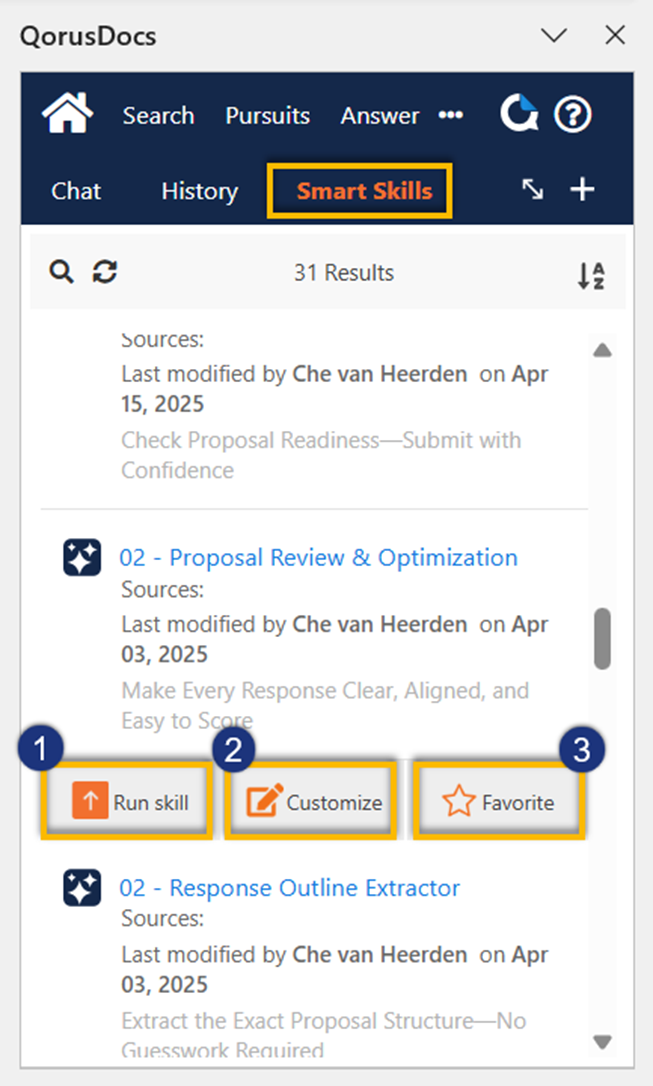This screenshot has width=653, height=1086.
Task: Open the 02 - Response Outline Extractor link
Action: [x=290, y=888]
